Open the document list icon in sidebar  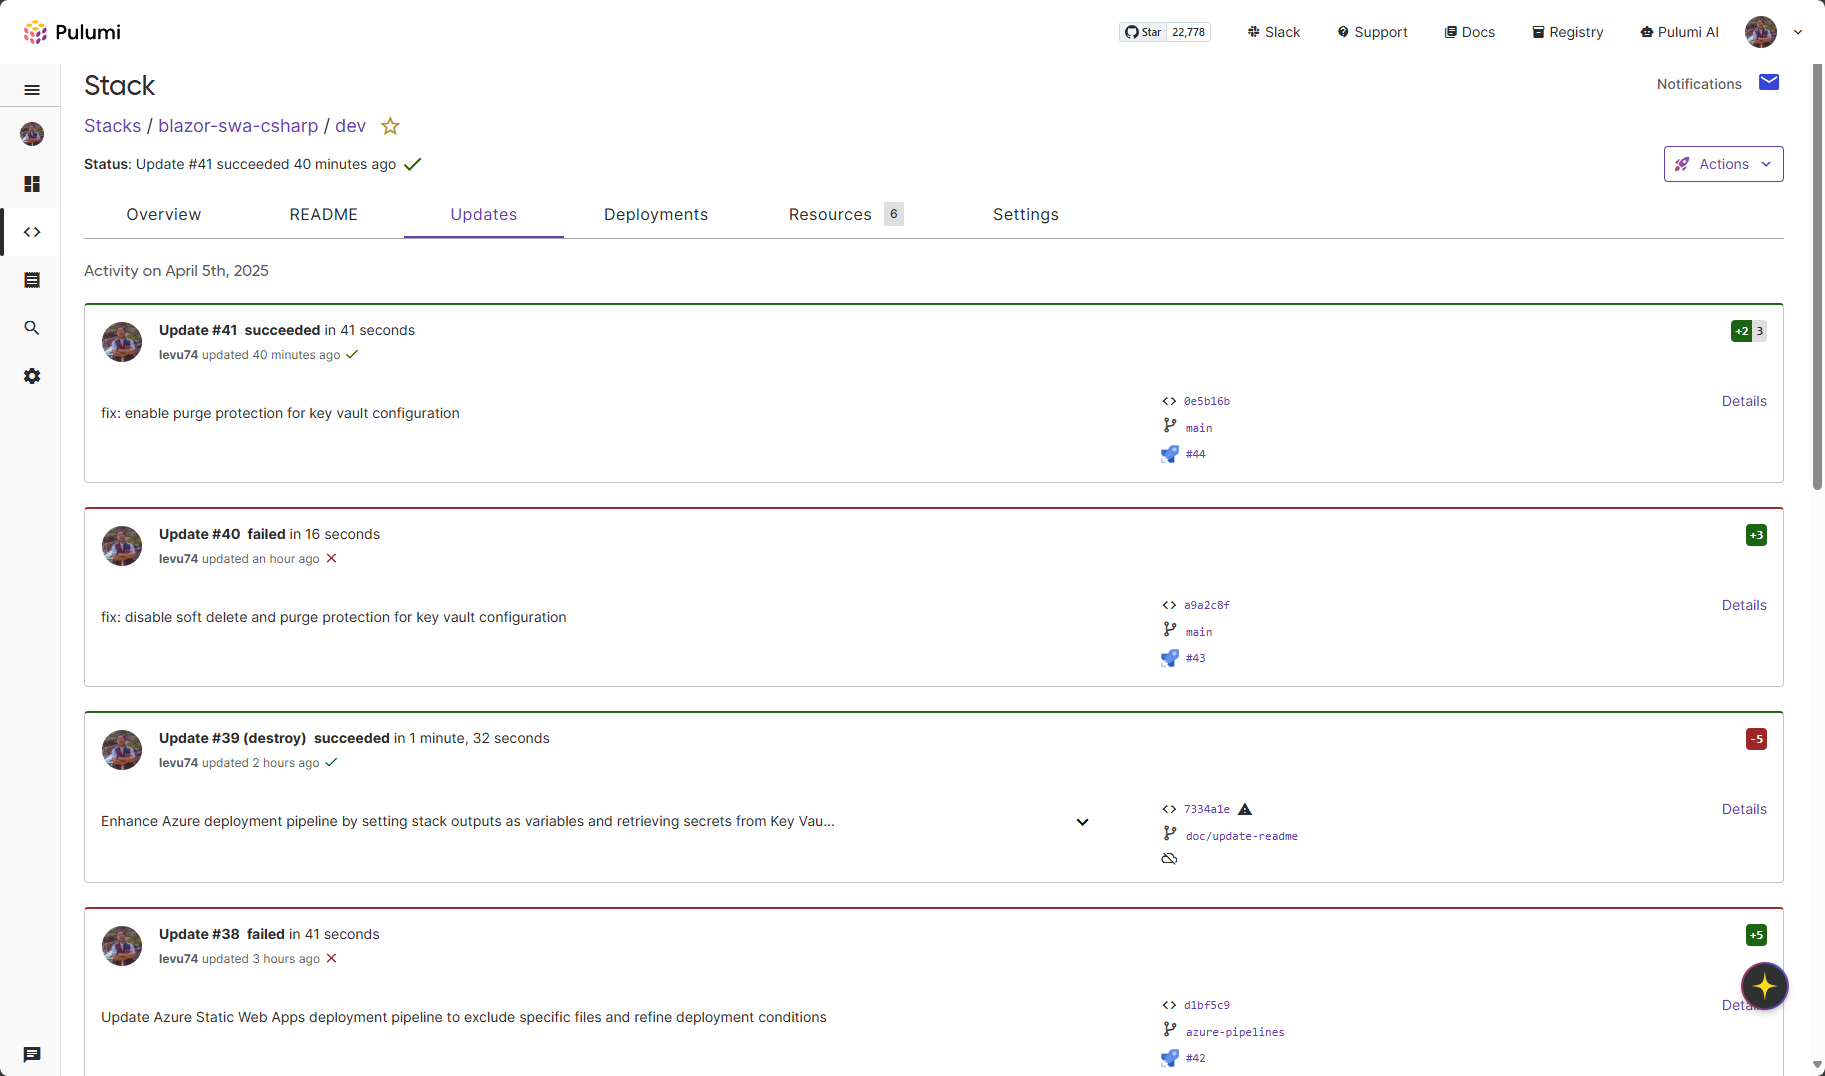click(x=32, y=280)
